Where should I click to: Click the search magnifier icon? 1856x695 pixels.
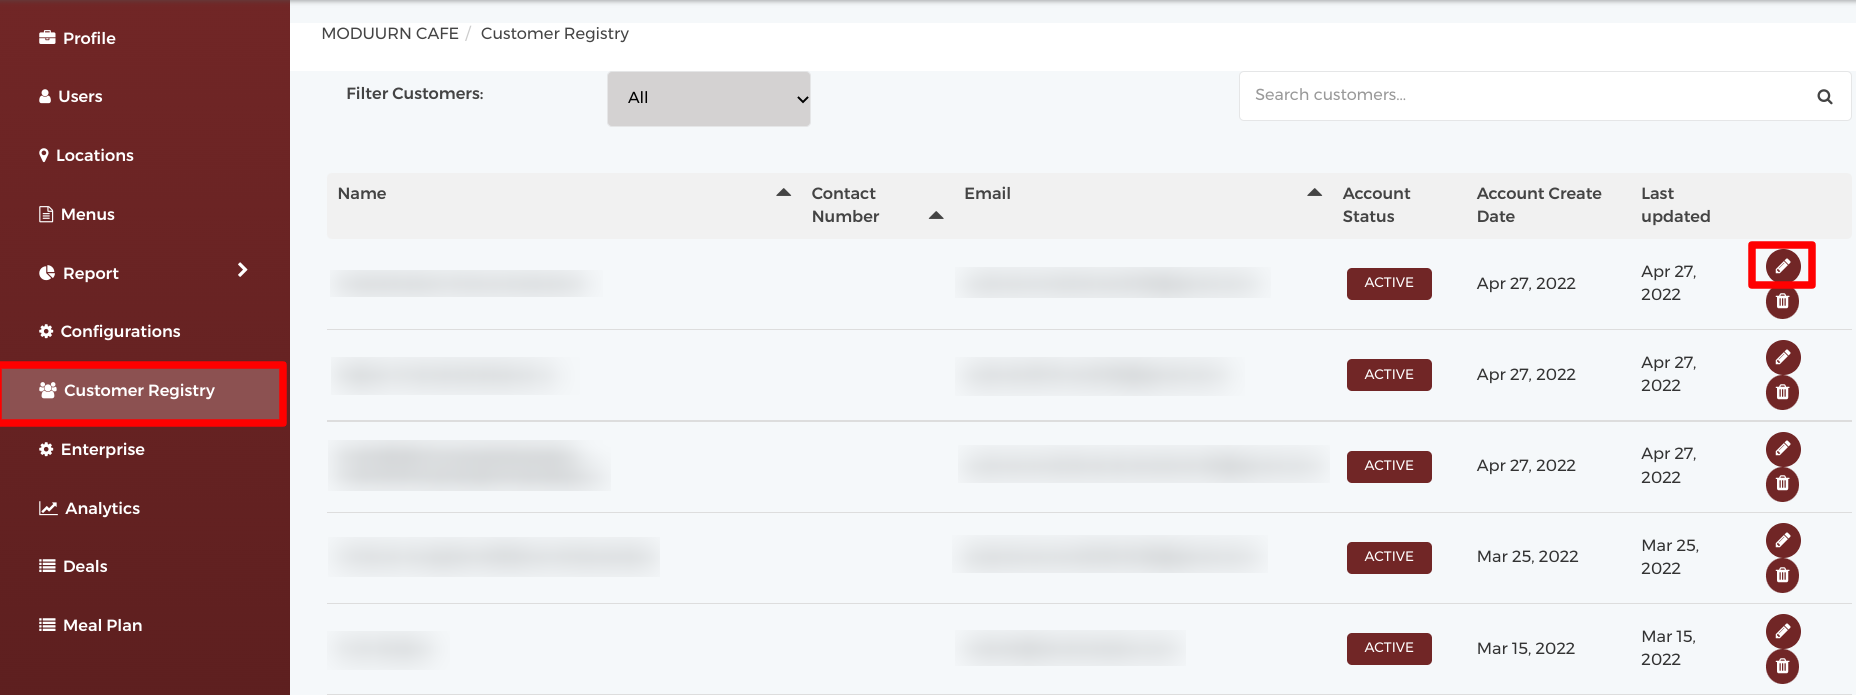tap(1824, 97)
